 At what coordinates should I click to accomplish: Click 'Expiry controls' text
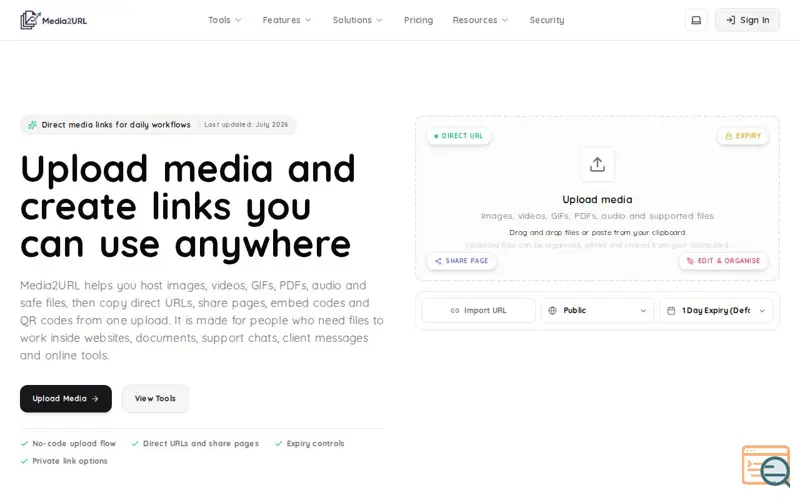coord(315,443)
